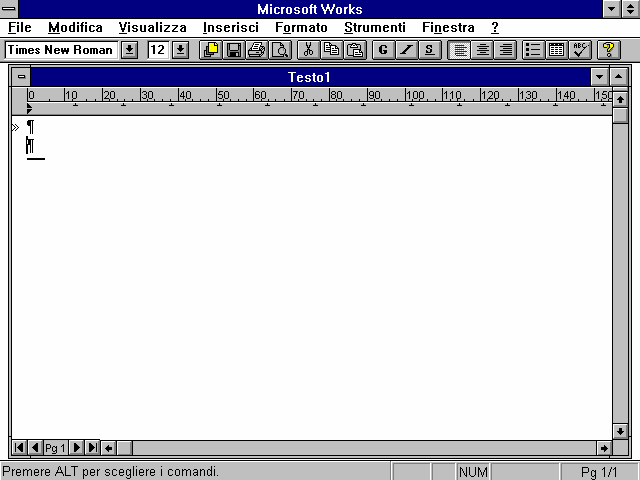The width and height of the screenshot is (640, 480).
Task: Open the Finestra menu
Action: [x=448, y=28]
